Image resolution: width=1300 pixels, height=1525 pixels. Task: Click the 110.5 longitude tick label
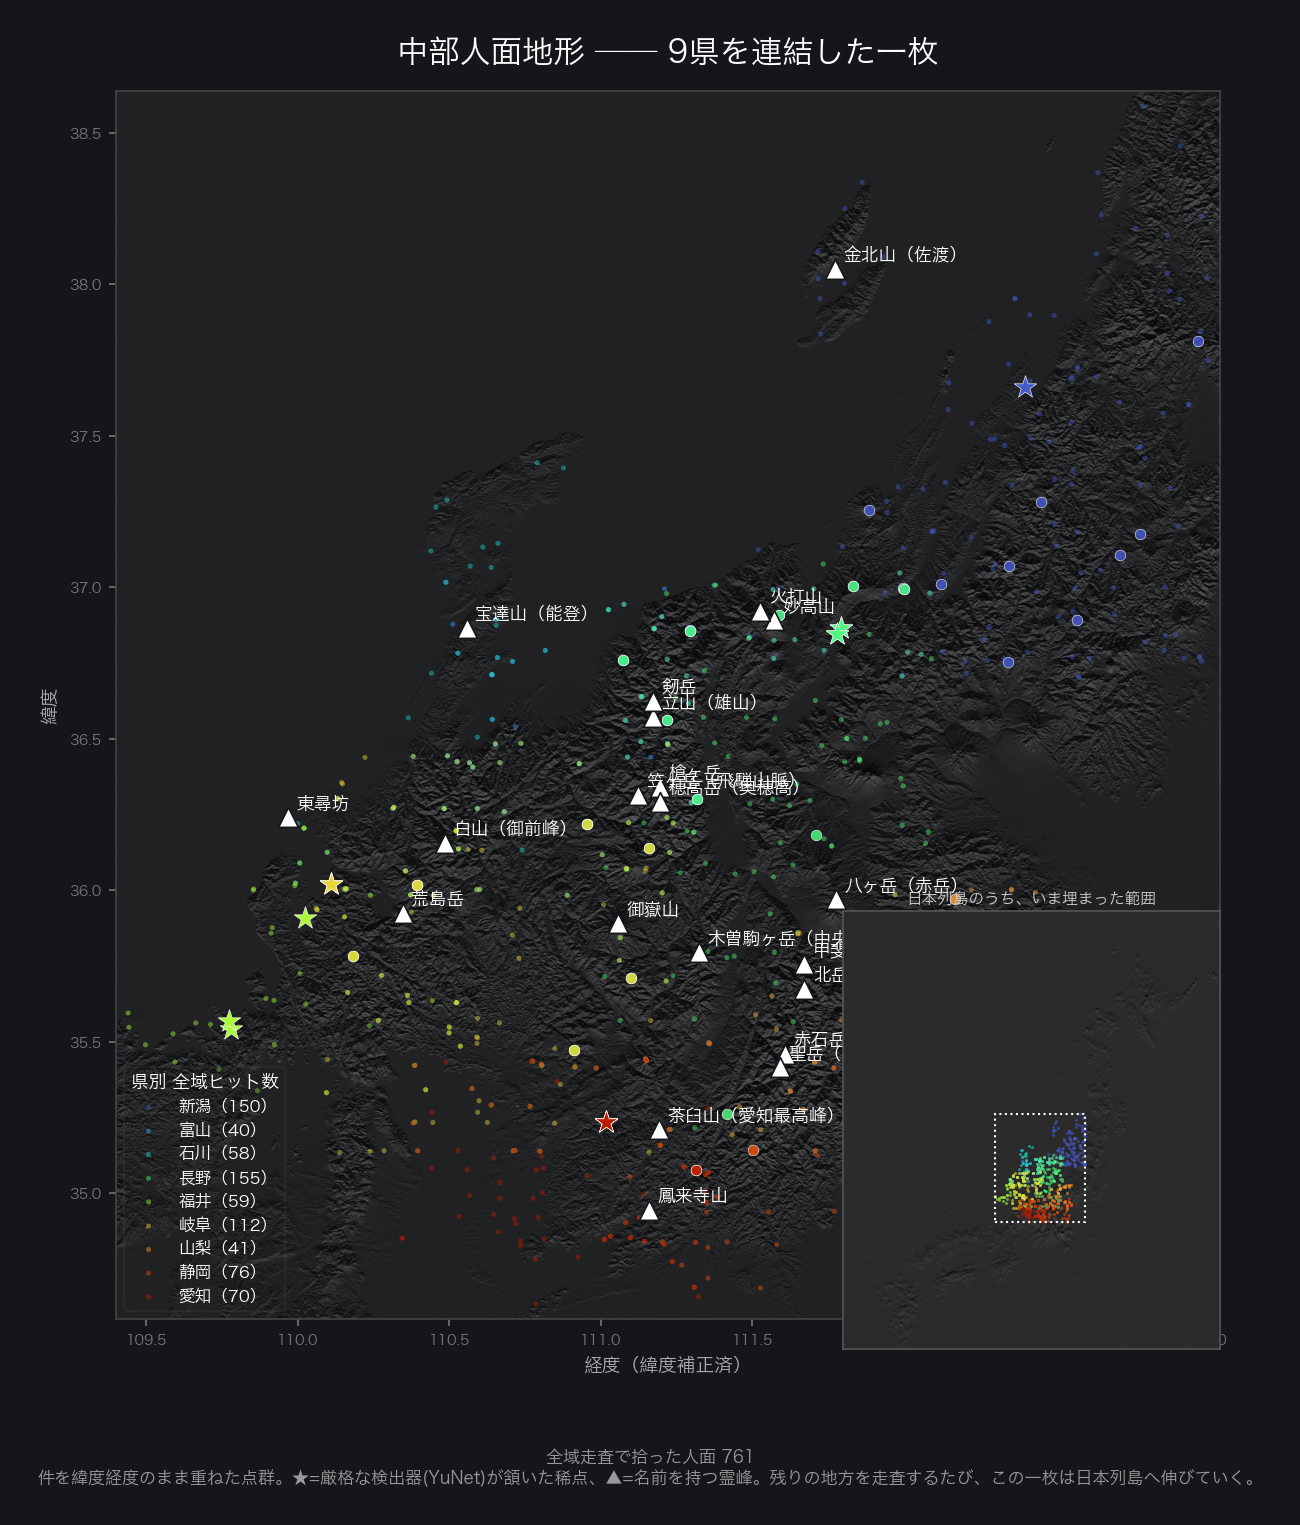click(x=449, y=1340)
